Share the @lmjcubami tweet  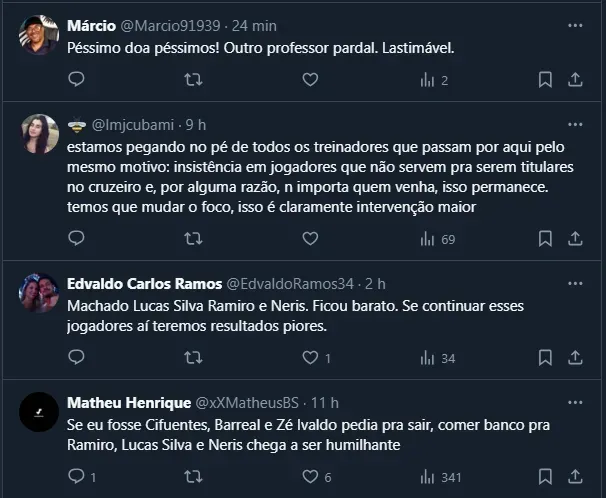click(576, 238)
